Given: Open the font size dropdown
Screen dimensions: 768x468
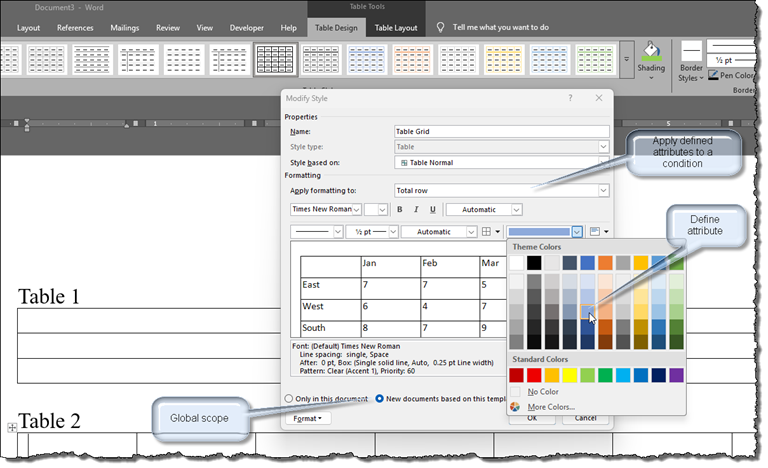Looking at the screenshot, I should coord(383,210).
